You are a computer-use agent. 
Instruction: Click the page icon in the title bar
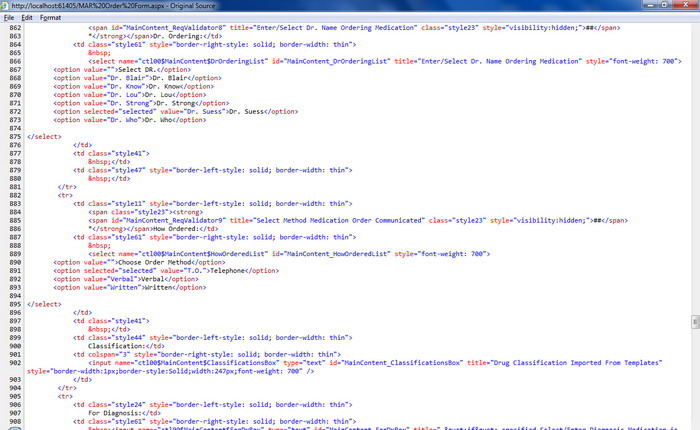tap(6, 5)
